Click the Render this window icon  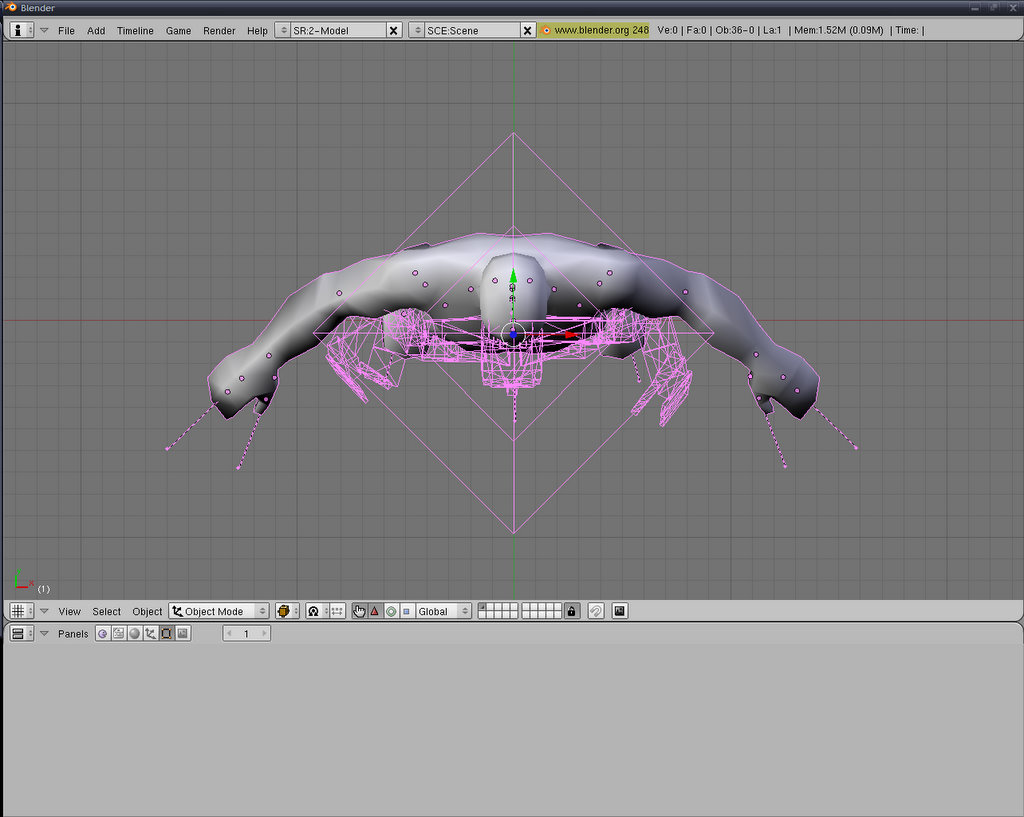[620, 611]
